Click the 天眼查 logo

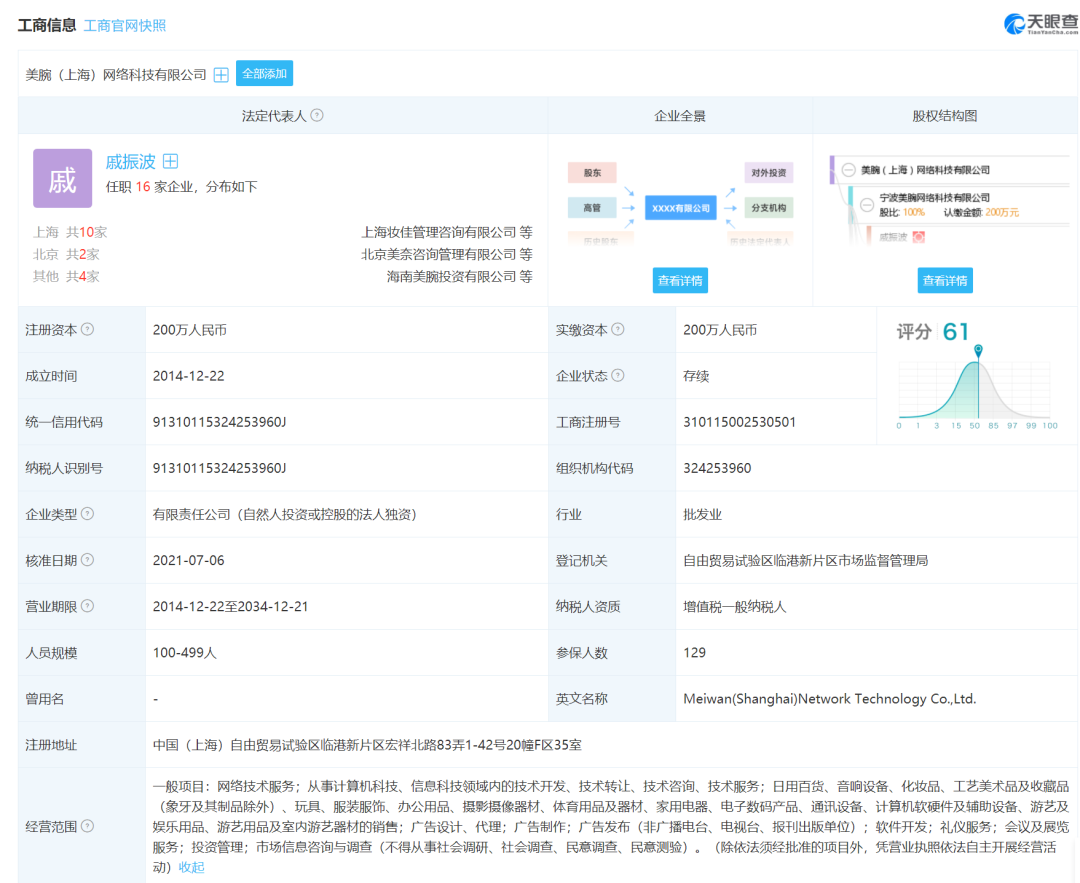tap(1041, 24)
